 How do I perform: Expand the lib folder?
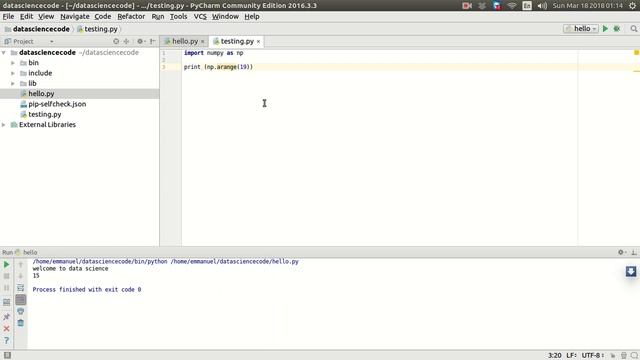click(x=13, y=83)
